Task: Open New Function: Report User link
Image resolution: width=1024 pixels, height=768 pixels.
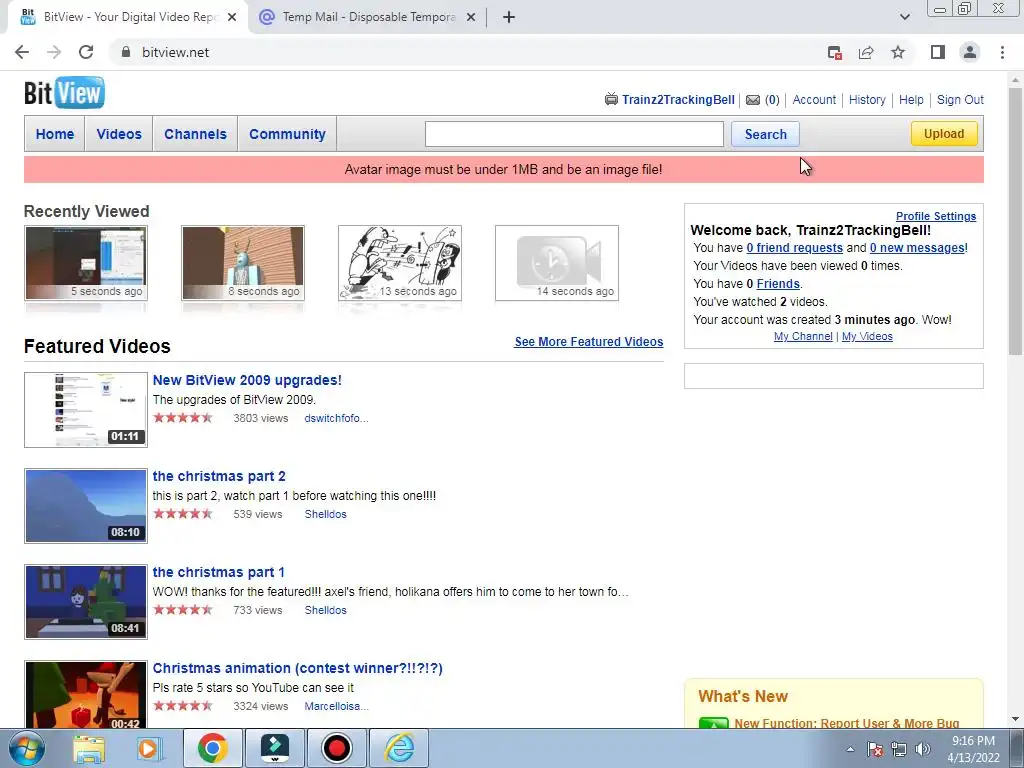Action: point(846,723)
